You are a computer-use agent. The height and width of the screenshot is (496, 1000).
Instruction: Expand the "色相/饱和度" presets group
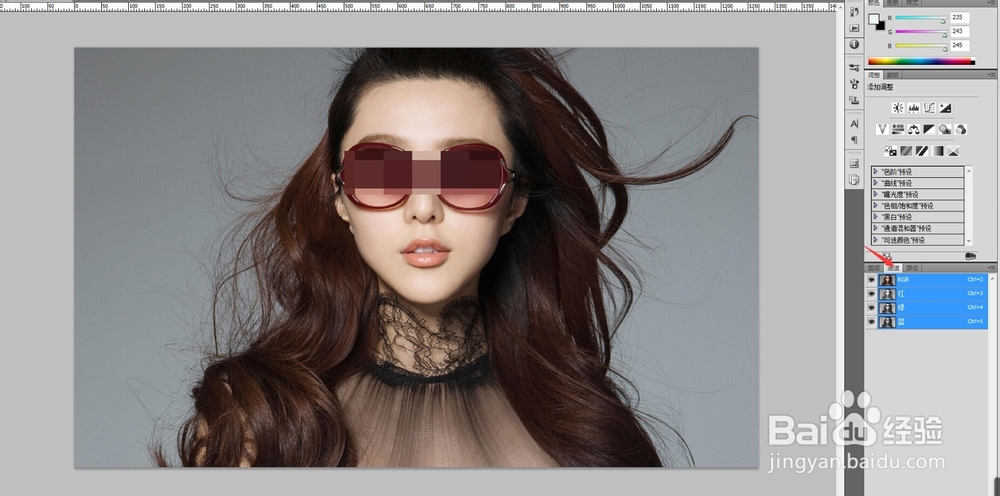876,205
